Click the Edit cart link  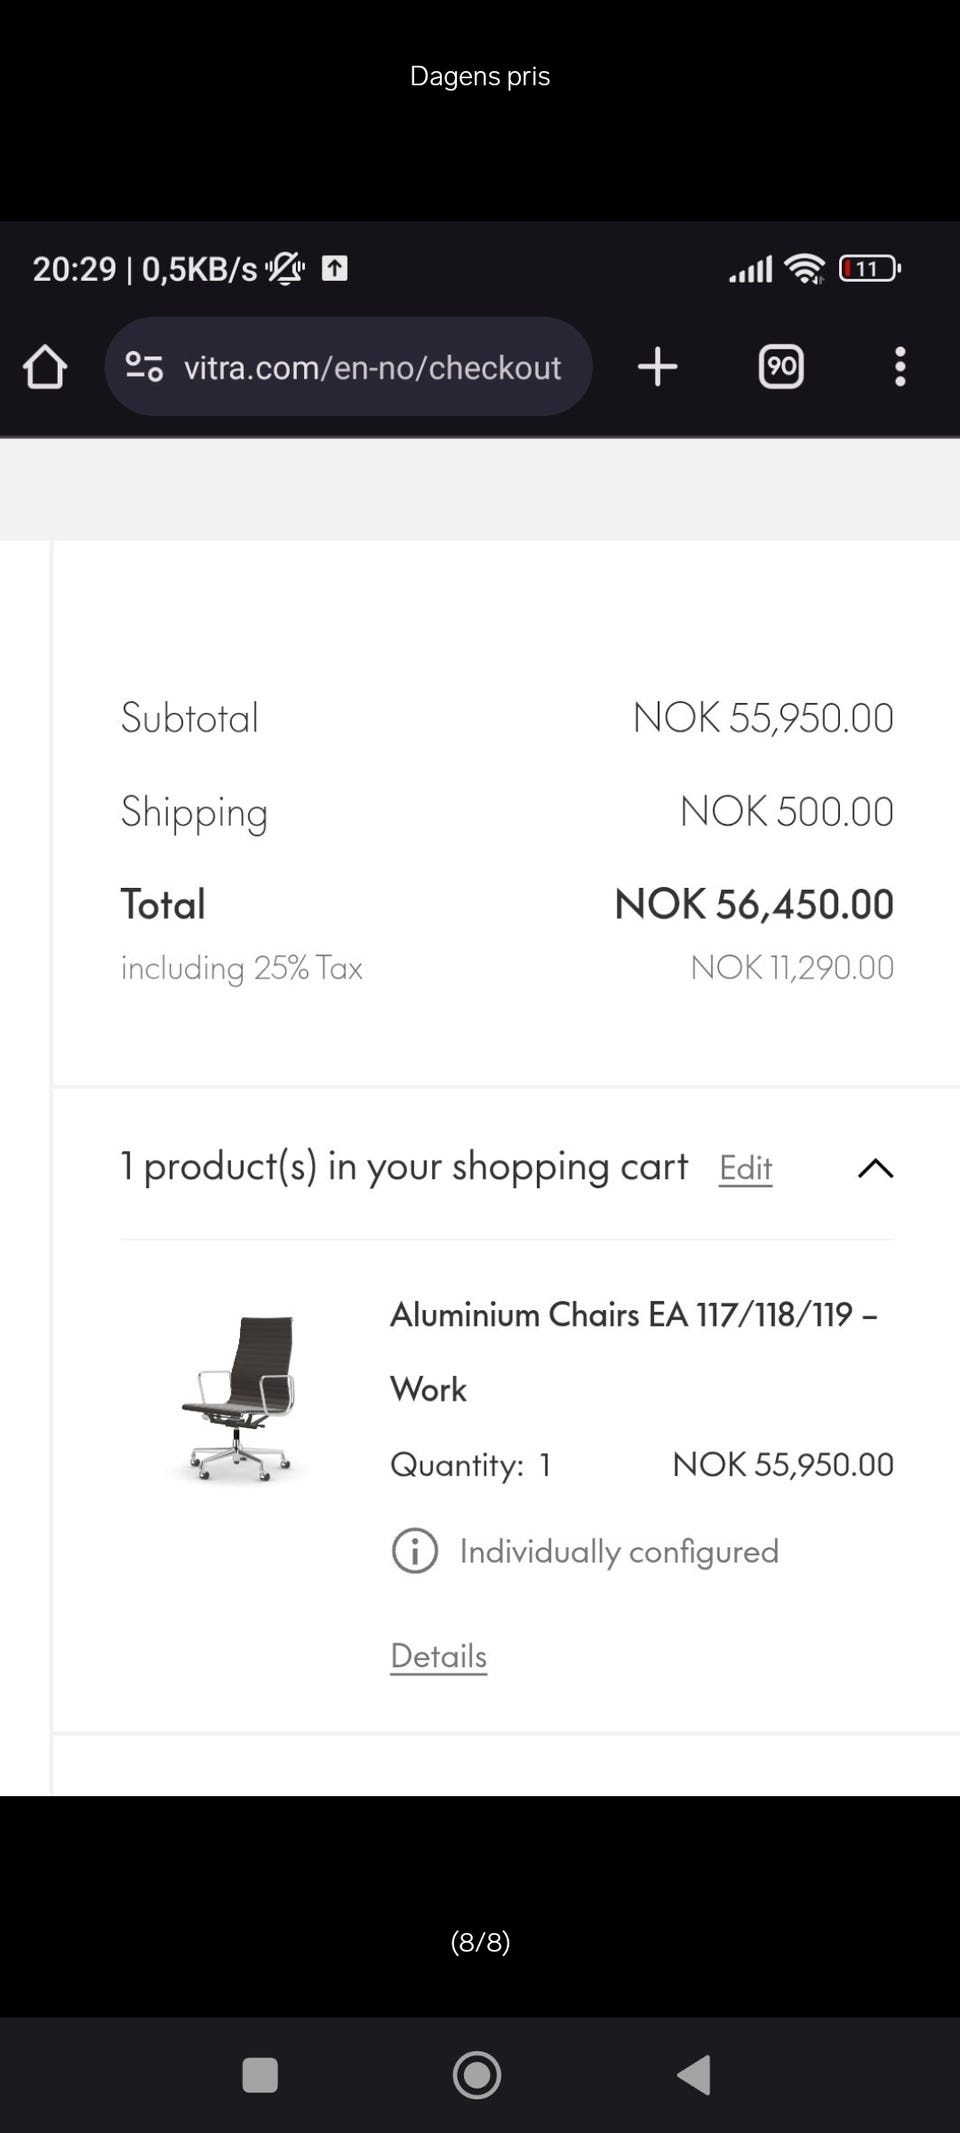tap(745, 1168)
